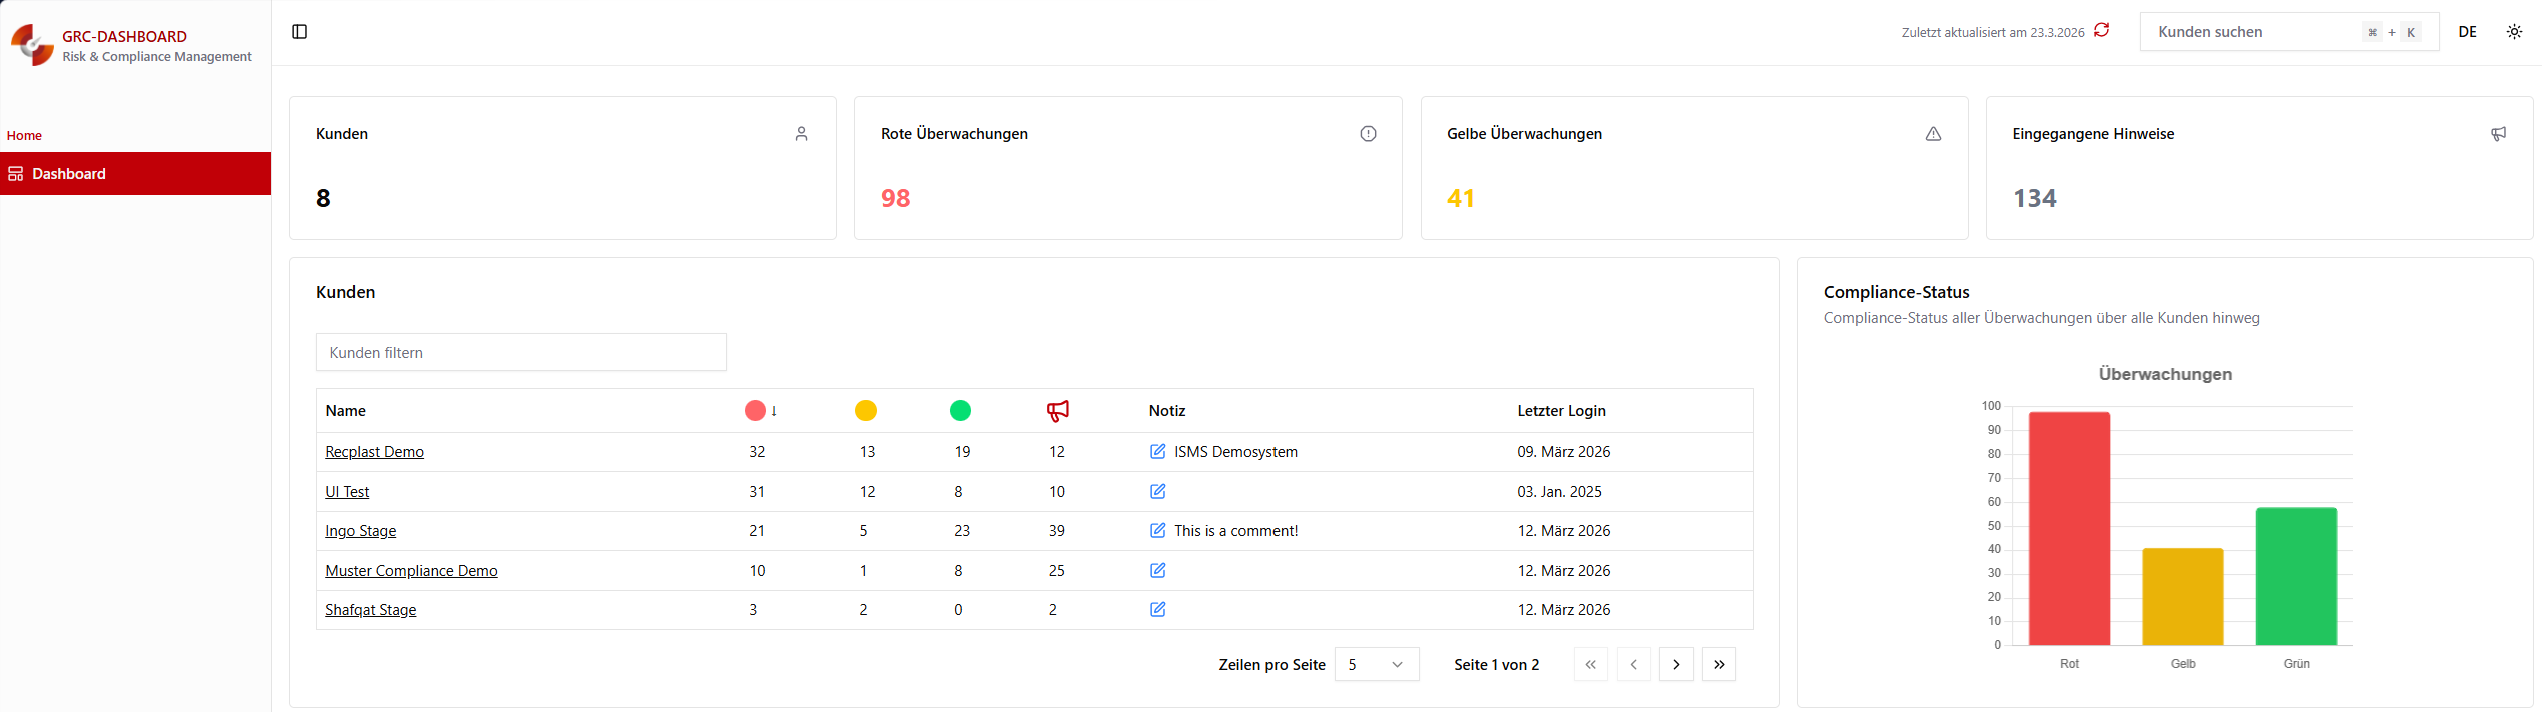Click the 'This is a comment!' note
The image size is (2542, 712).
(x=1236, y=531)
